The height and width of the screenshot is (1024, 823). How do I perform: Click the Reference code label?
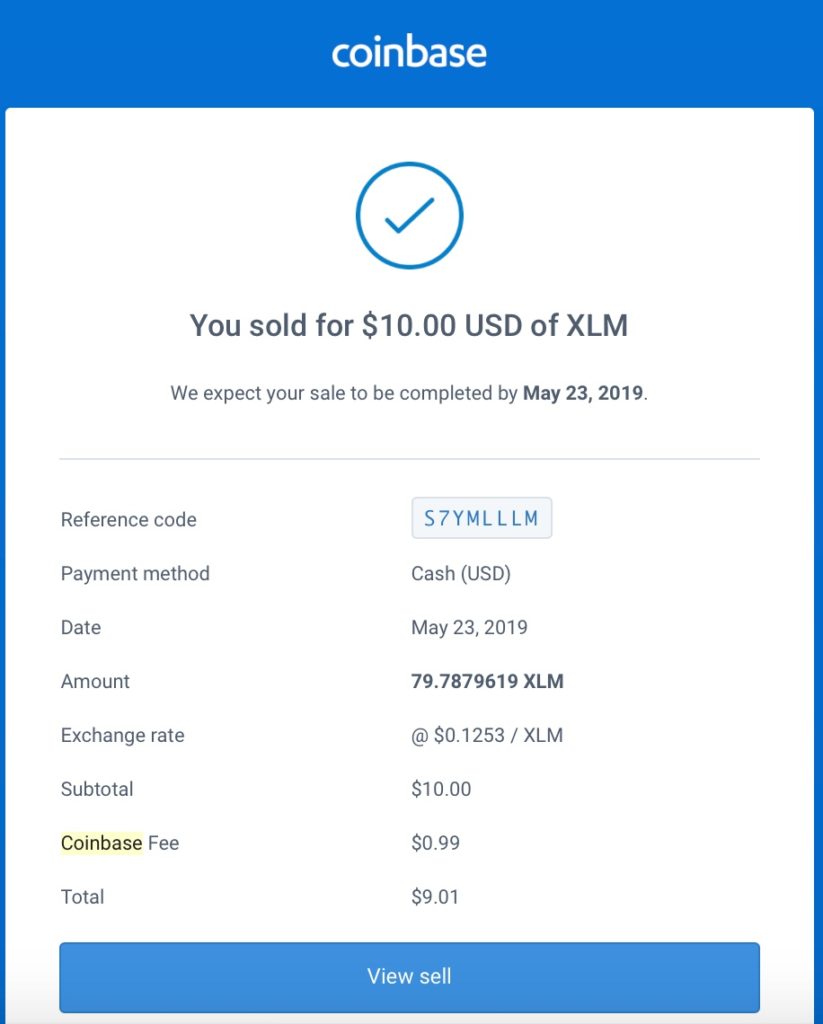coord(128,520)
